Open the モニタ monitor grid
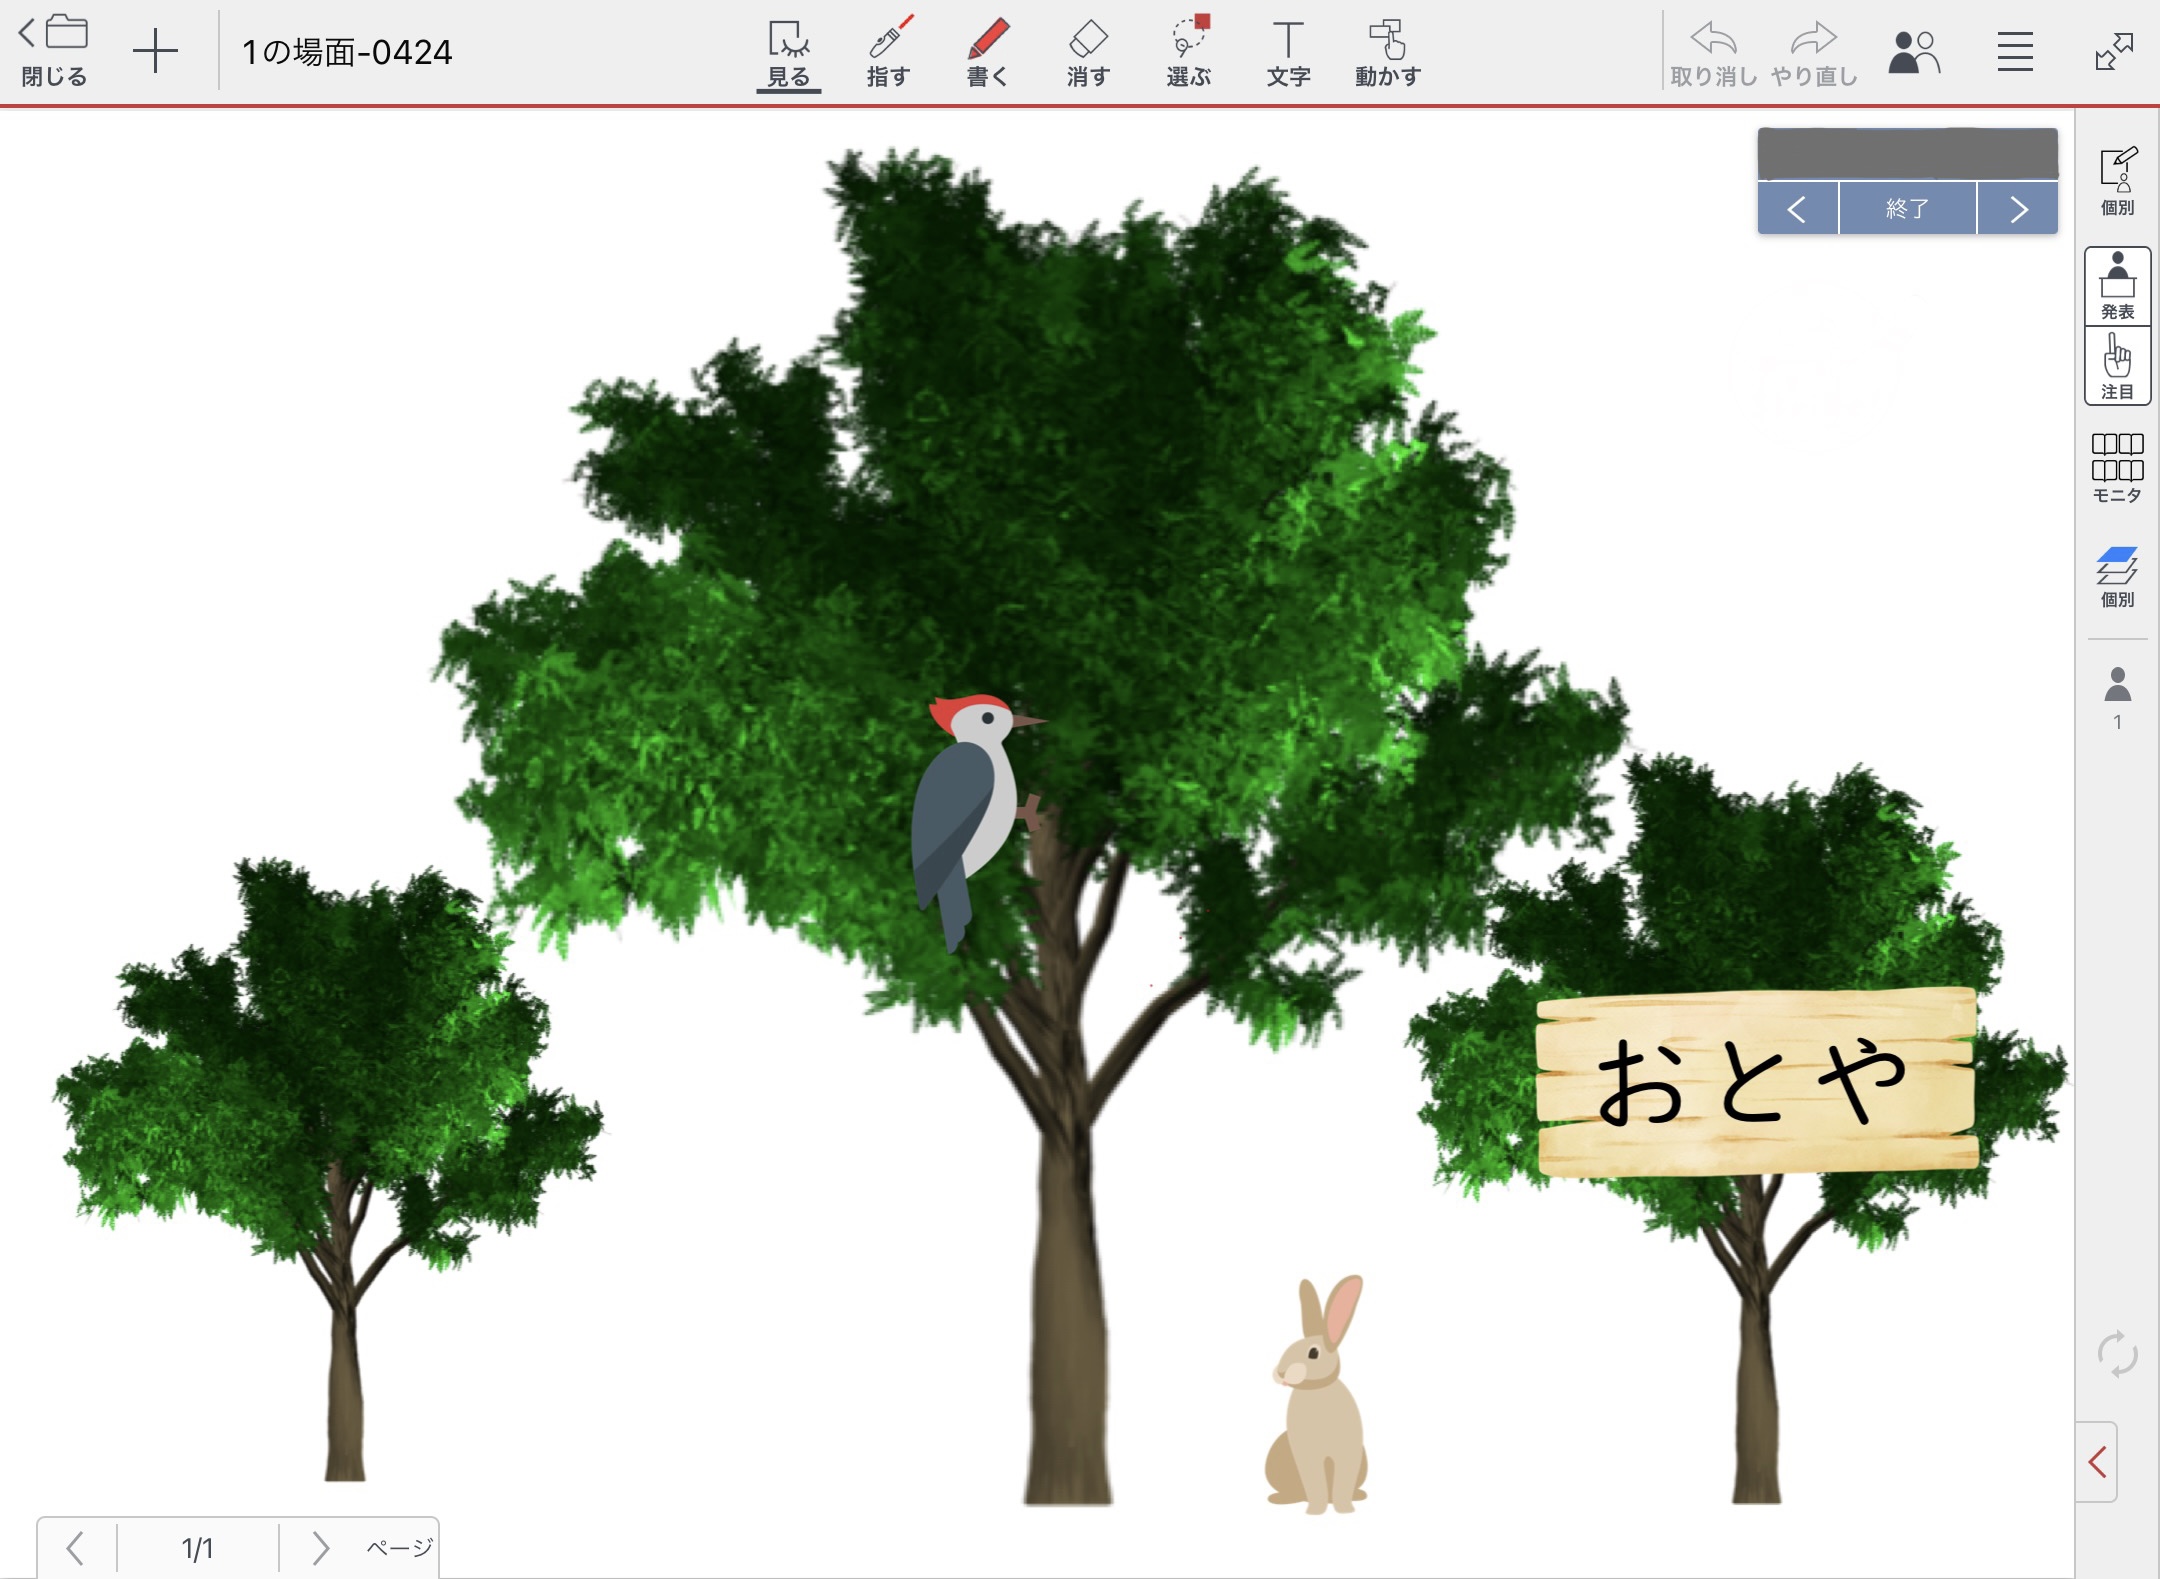This screenshot has height=1579, width=2160. tap(2117, 467)
